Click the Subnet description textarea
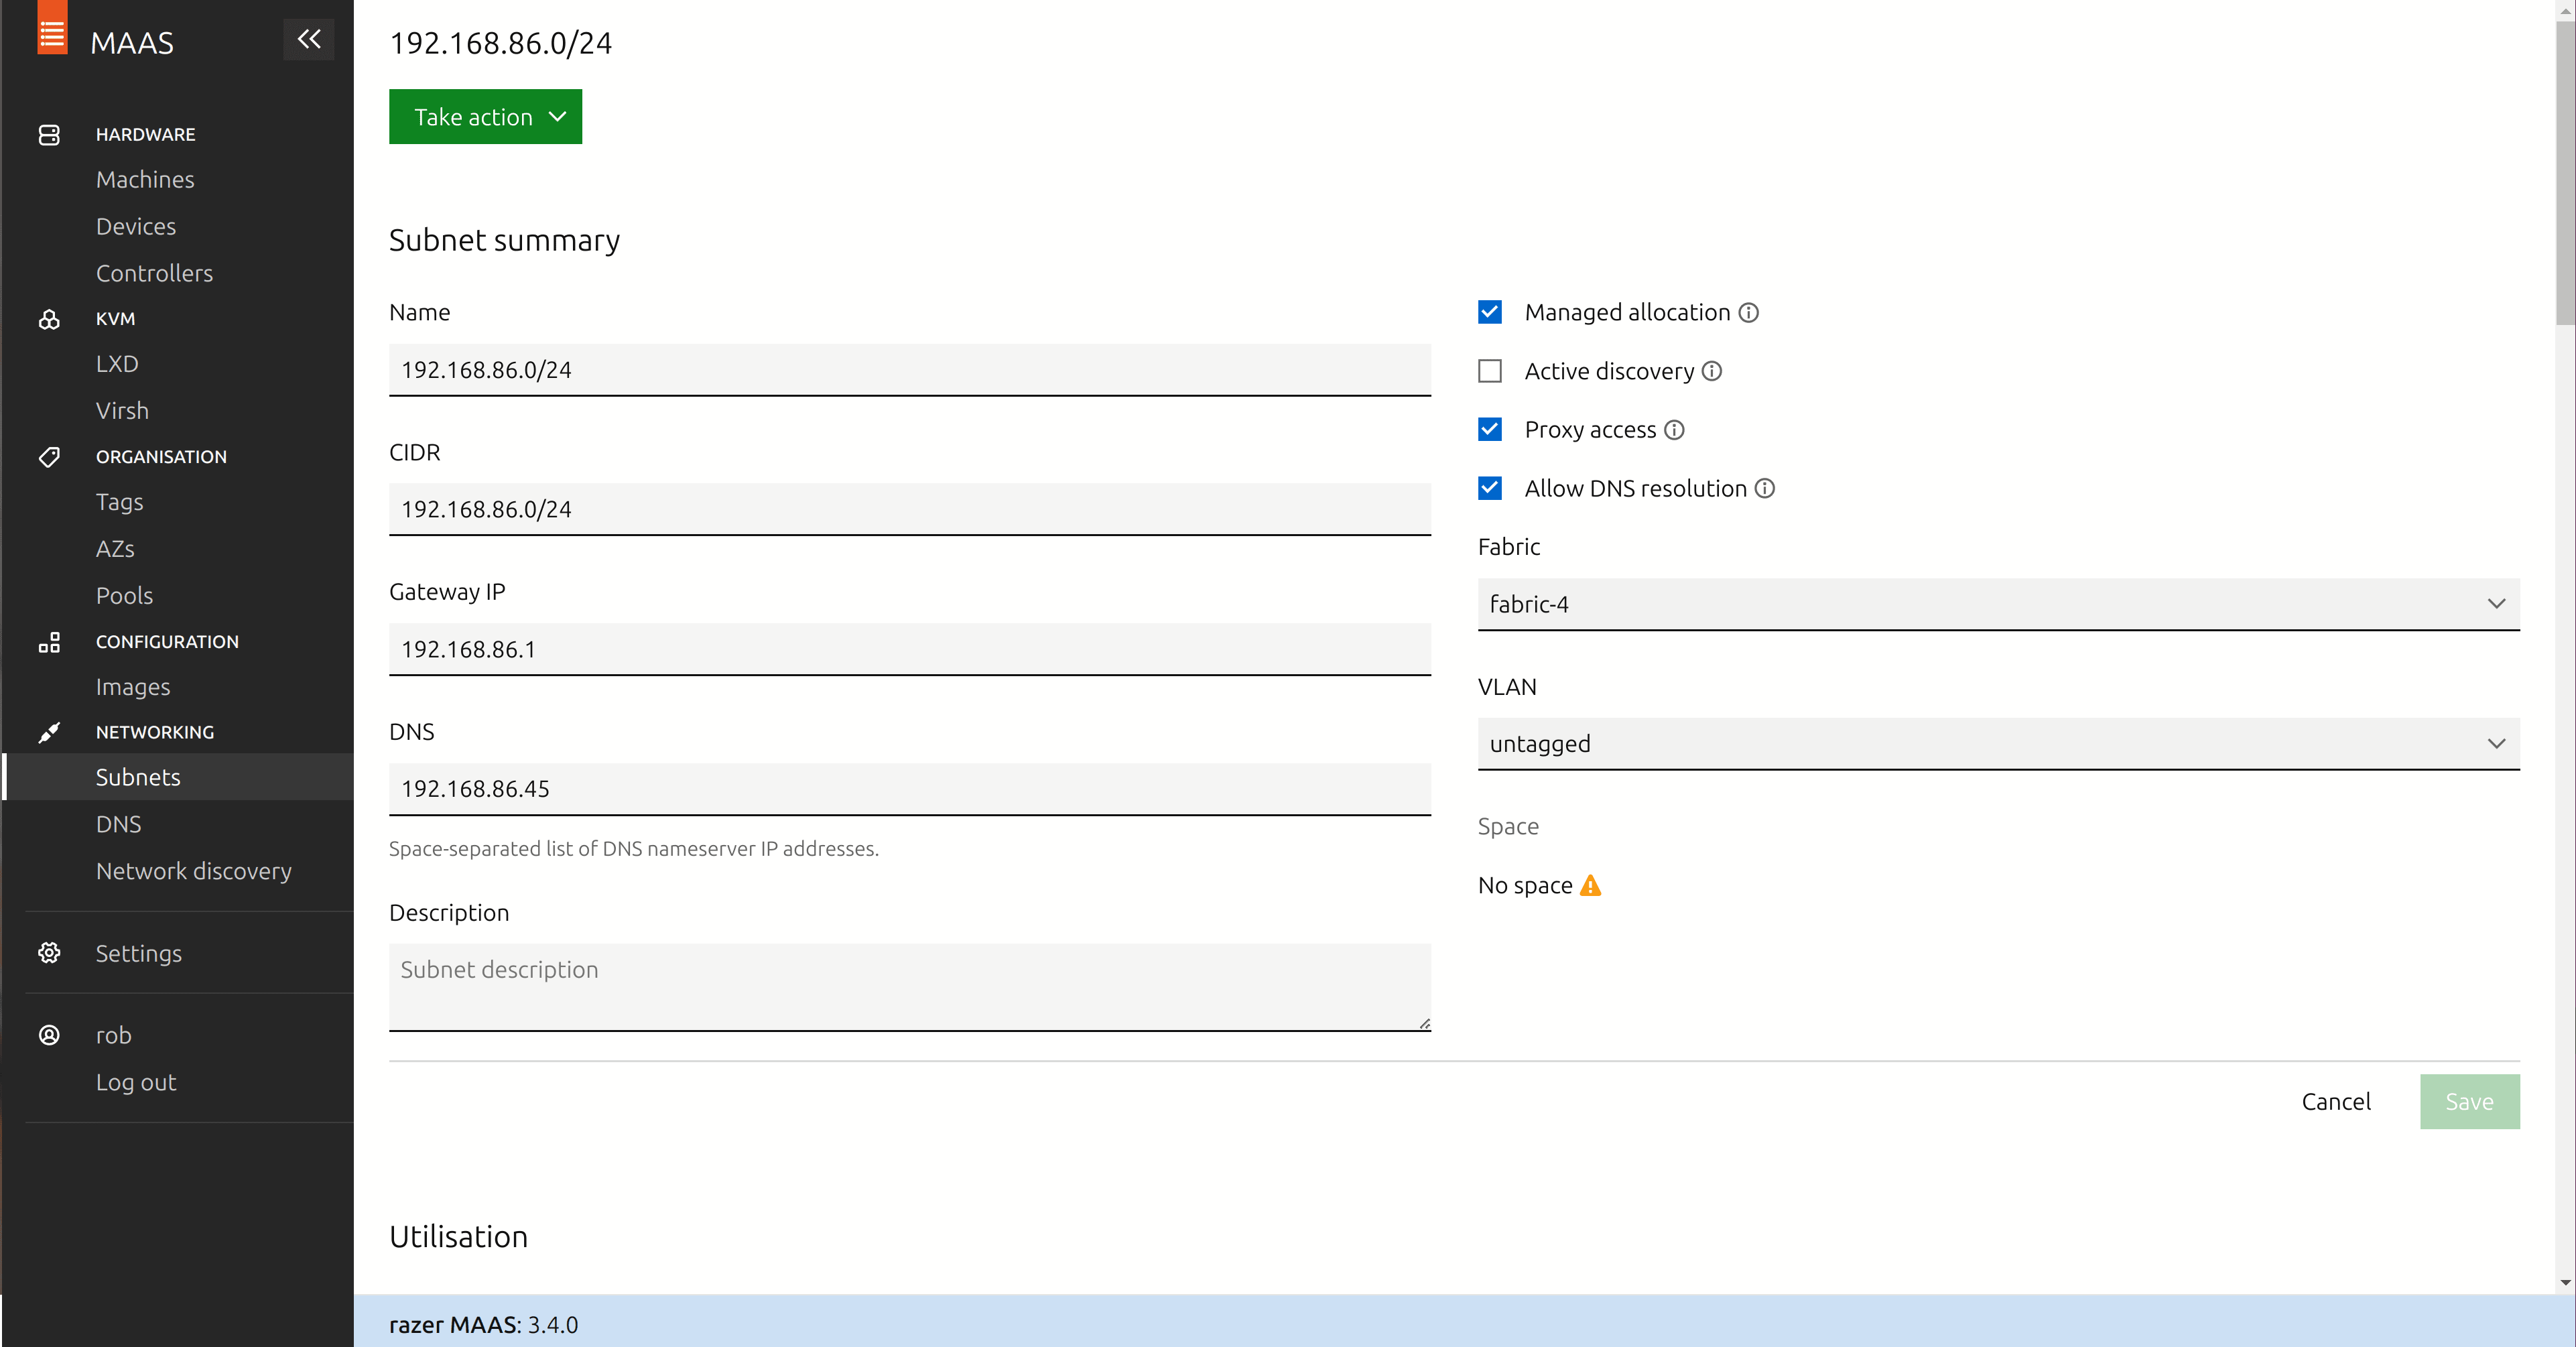The height and width of the screenshot is (1347, 2576). pyautogui.click(x=910, y=987)
